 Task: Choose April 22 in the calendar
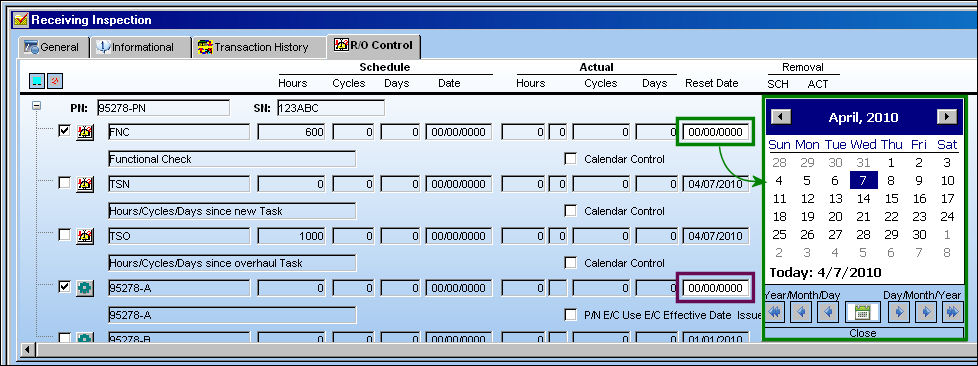[x=891, y=217]
